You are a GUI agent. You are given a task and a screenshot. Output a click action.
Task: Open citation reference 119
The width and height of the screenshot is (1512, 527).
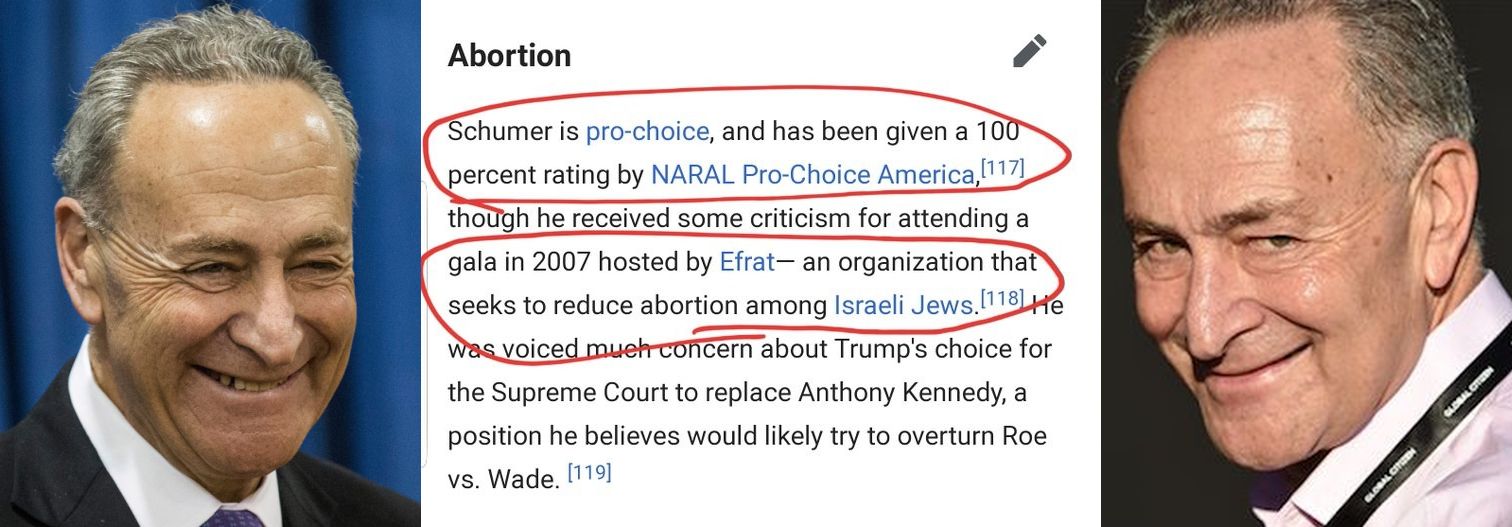pos(589,471)
